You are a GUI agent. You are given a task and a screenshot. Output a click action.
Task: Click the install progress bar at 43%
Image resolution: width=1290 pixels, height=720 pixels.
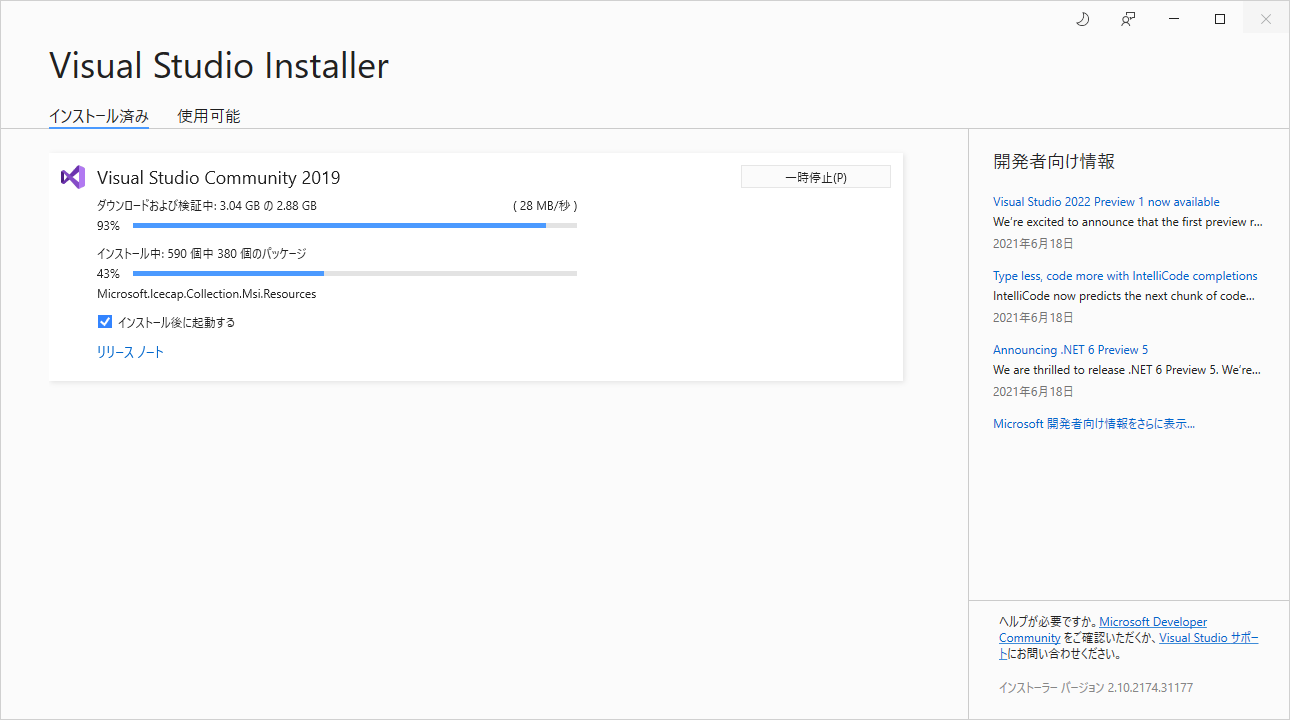pos(355,274)
